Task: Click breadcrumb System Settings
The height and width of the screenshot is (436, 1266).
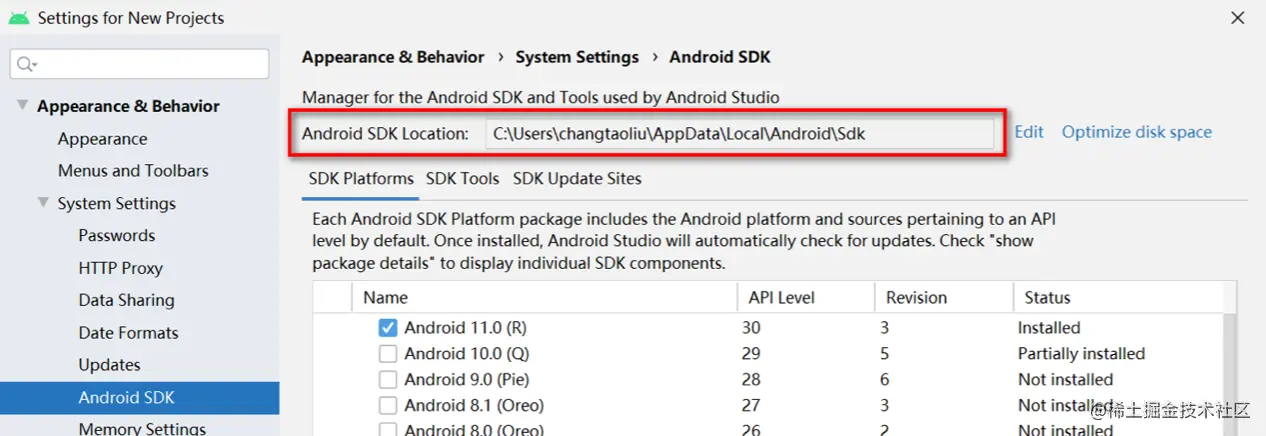Action: [x=577, y=57]
